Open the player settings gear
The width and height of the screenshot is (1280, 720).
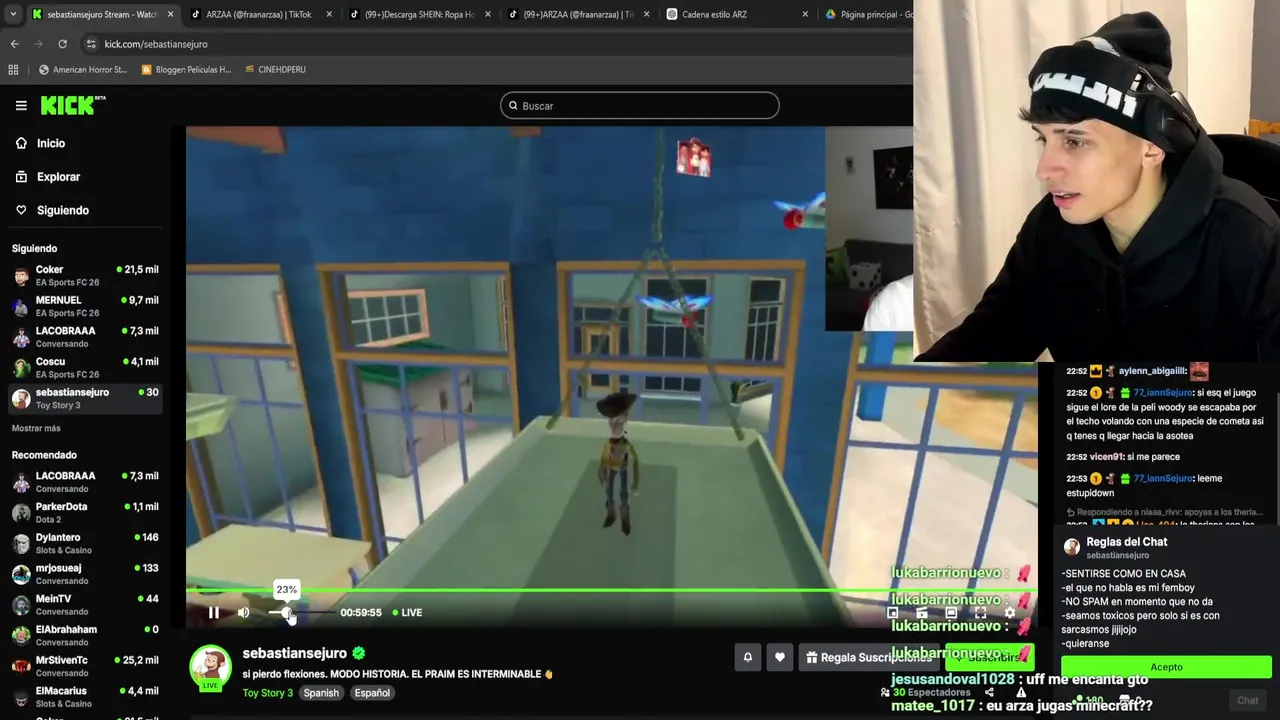tap(1009, 613)
